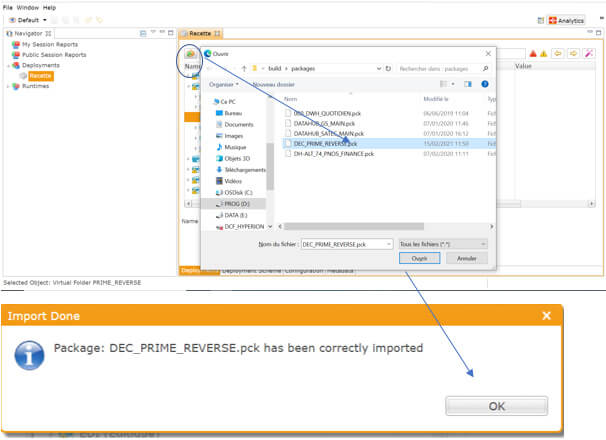Image resolution: width=606 pixels, height=440 pixels.
Task: Click OK in the Import Done dialog
Action: (x=497, y=406)
